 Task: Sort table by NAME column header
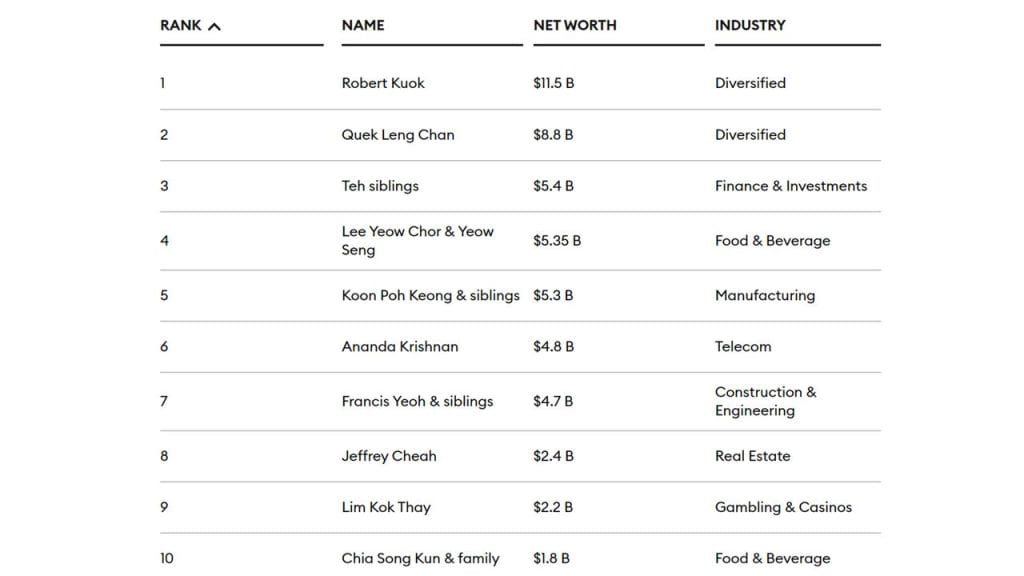pyautogui.click(x=362, y=25)
